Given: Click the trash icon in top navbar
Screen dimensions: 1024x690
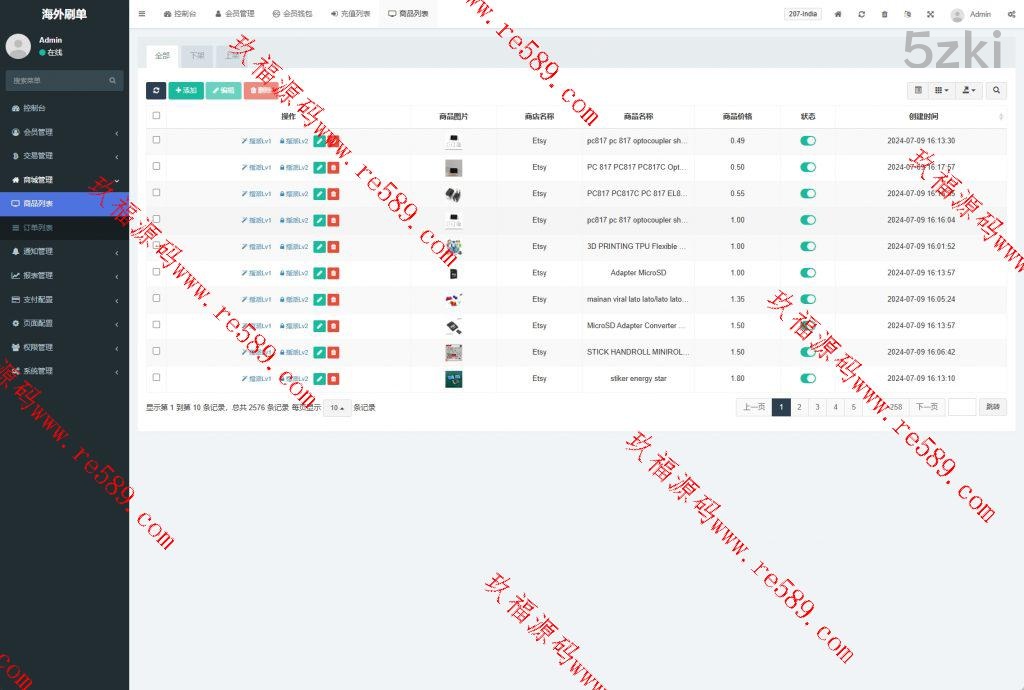Looking at the screenshot, I should (x=884, y=14).
